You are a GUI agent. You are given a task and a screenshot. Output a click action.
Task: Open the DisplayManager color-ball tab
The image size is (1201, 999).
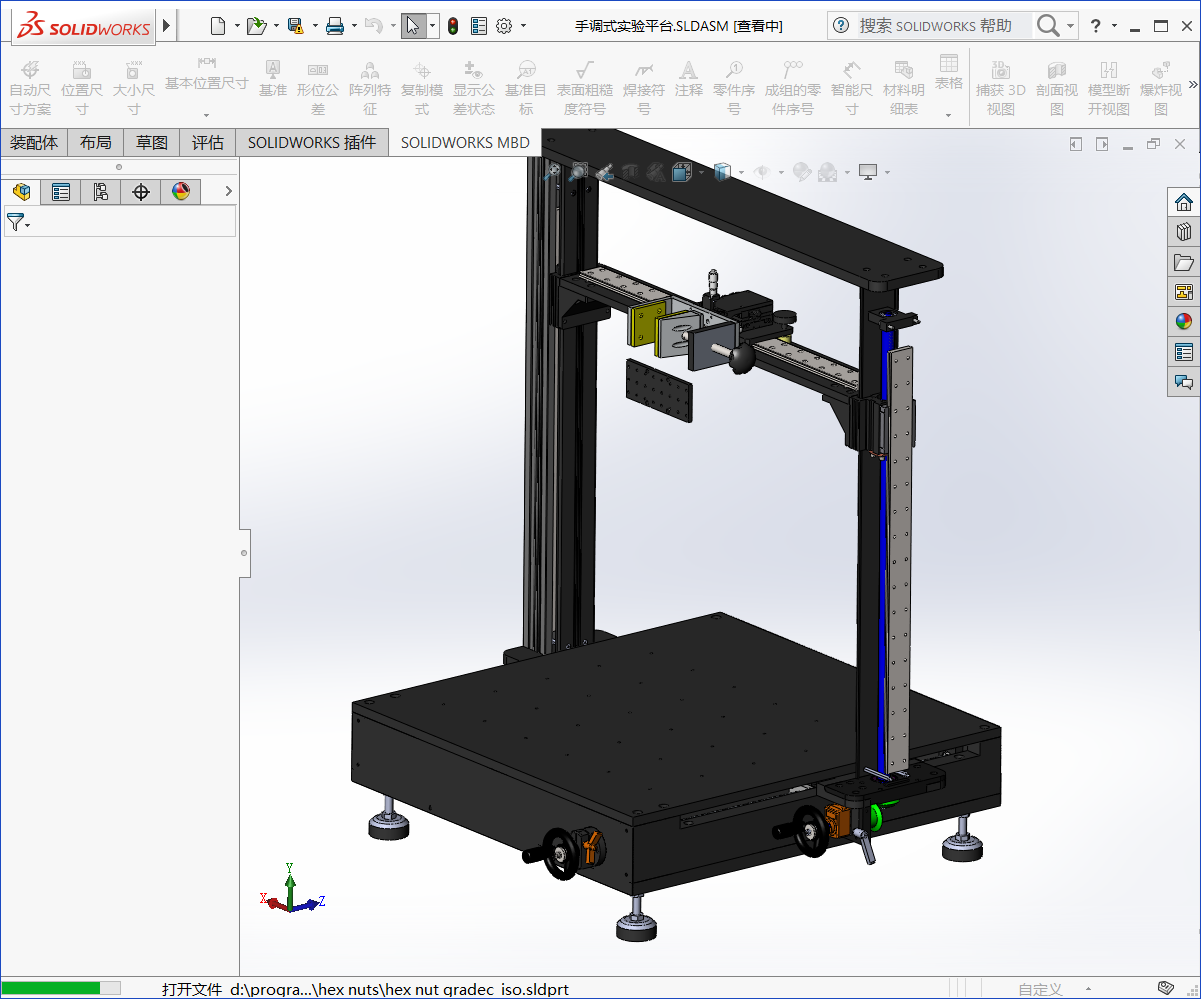(x=181, y=192)
